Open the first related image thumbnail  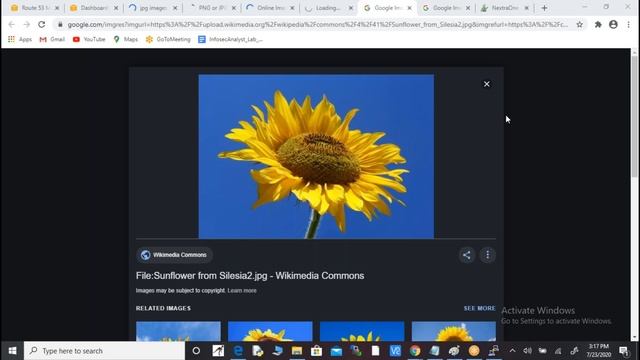[178, 331]
